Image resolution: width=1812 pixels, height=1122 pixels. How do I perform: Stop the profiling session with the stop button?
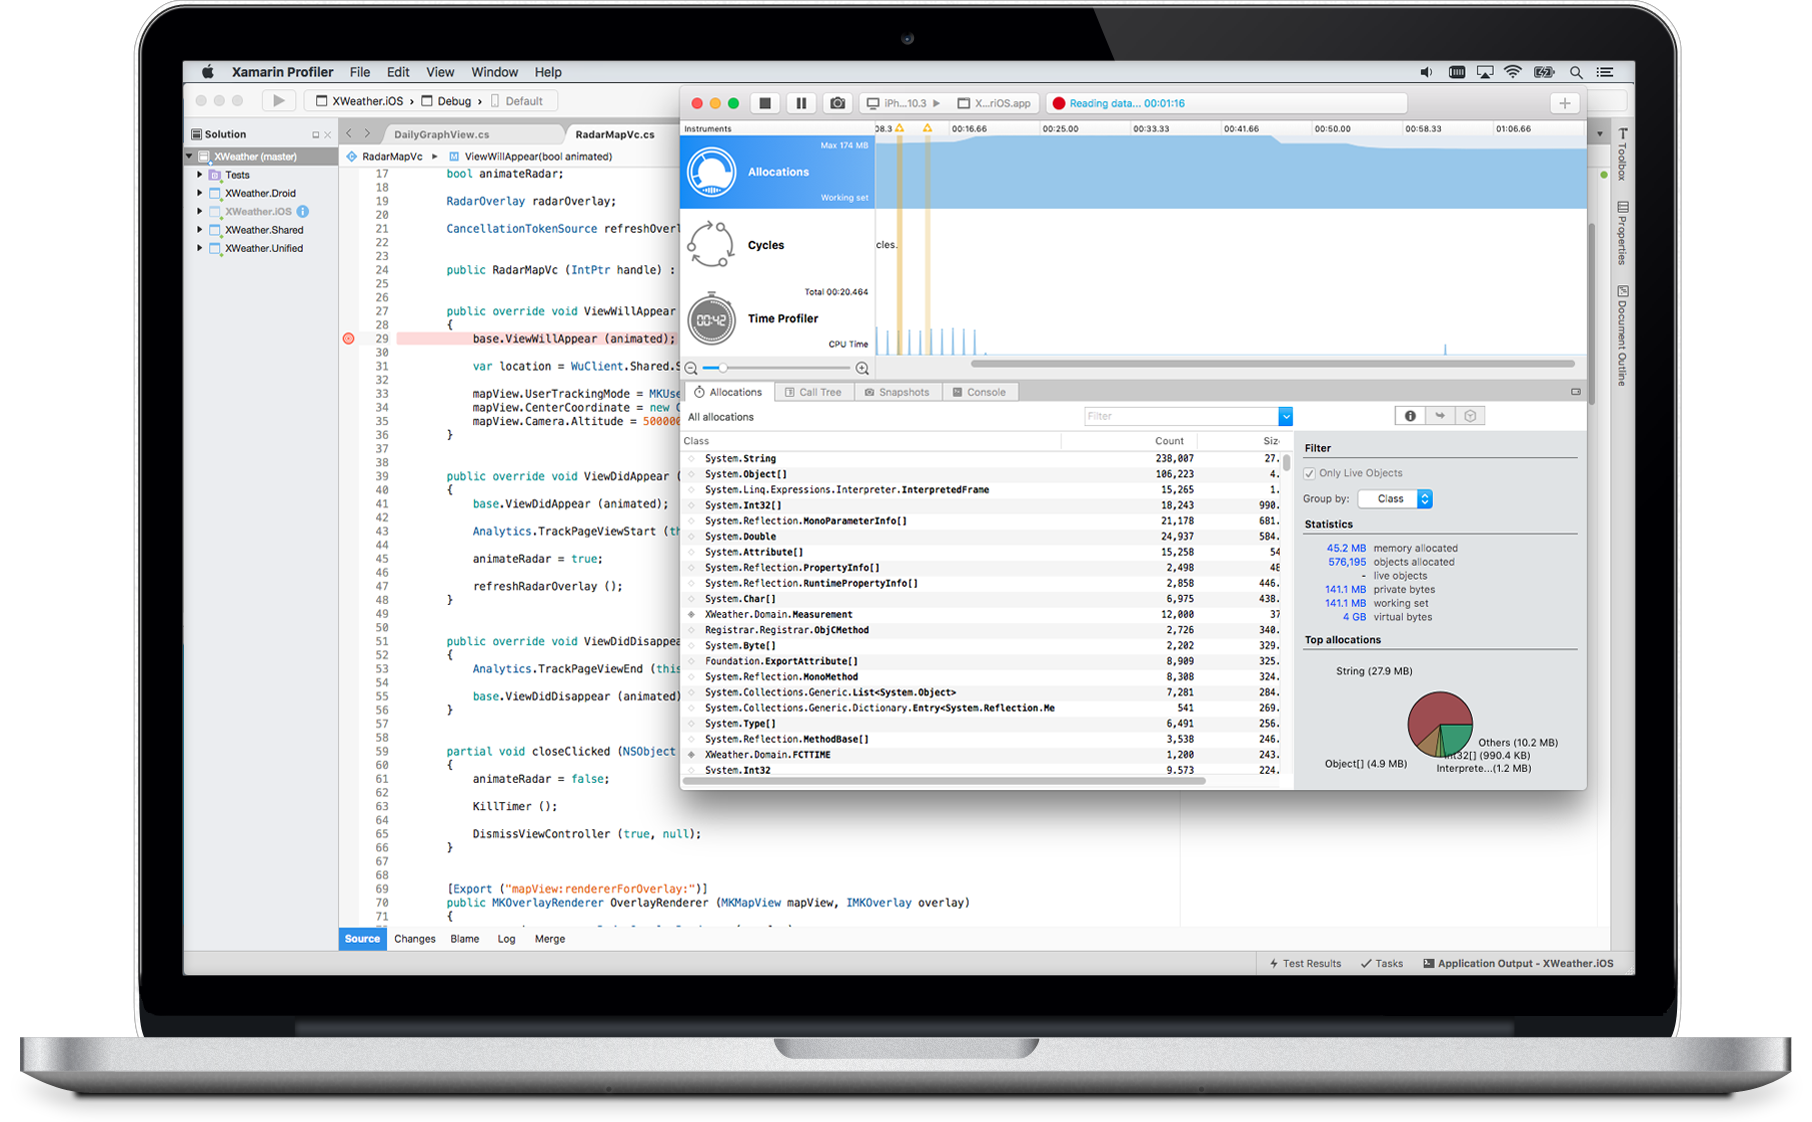click(x=765, y=103)
